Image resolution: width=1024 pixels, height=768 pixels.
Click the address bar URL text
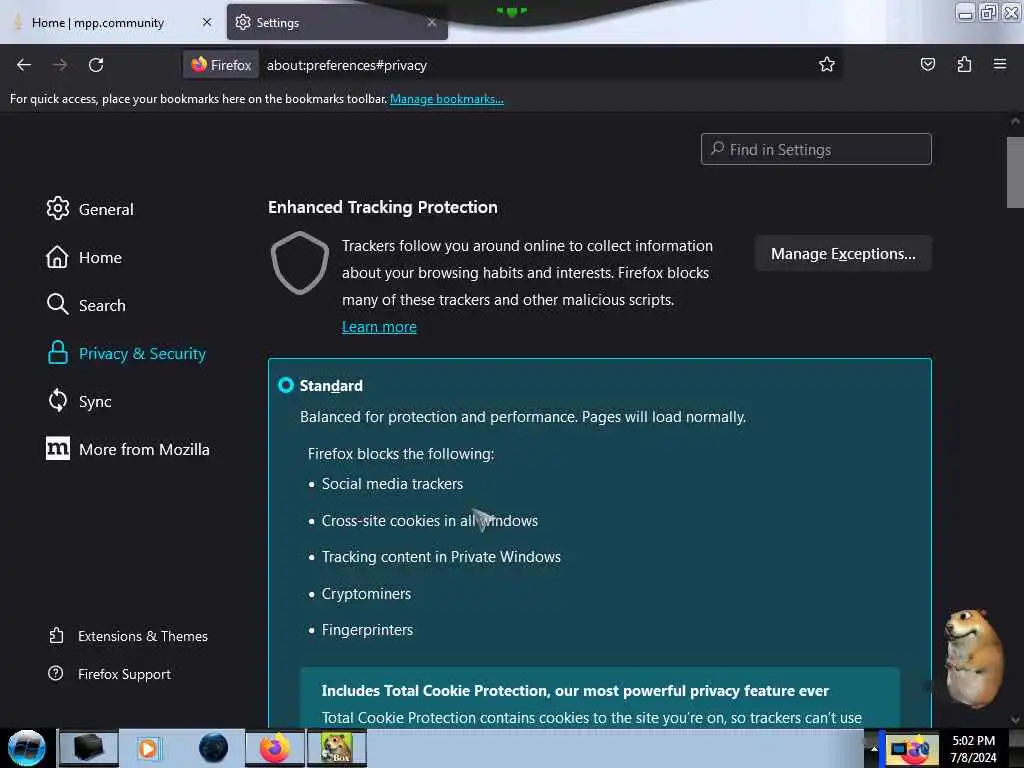tap(347, 65)
